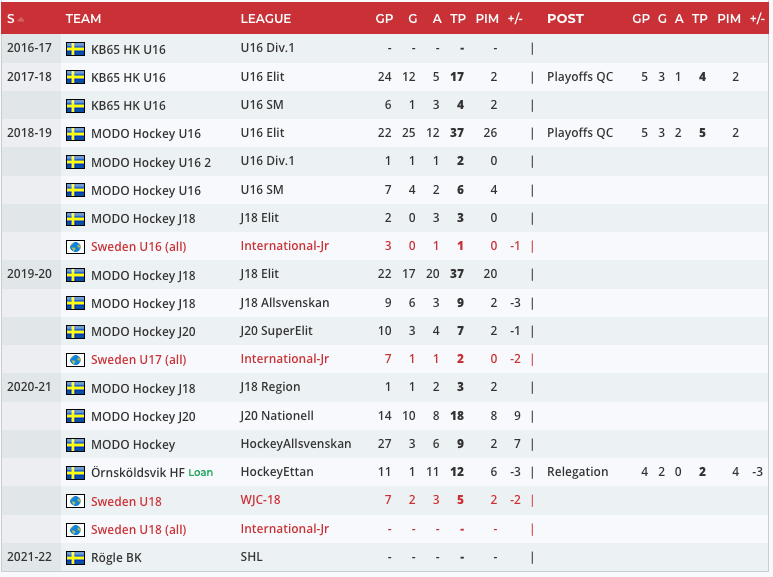Screen dimensions: 773x577
Task: Click team logo beside Sweden U18 WJC-18 row
Action: click(75, 501)
